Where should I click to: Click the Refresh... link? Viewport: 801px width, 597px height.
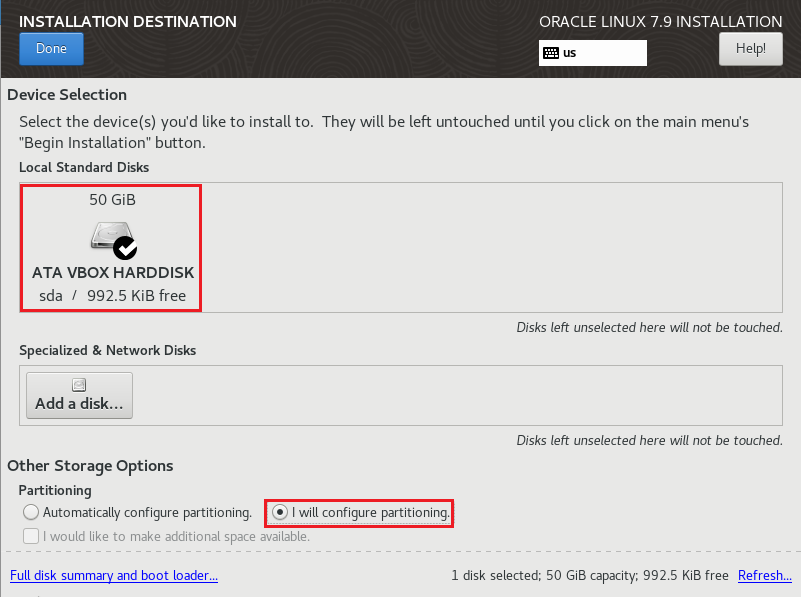765,576
